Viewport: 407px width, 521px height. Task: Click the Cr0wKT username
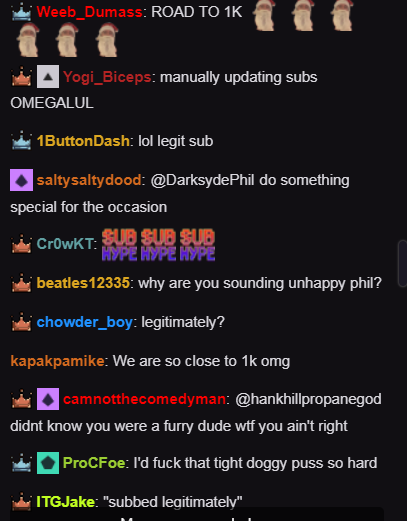pos(65,244)
